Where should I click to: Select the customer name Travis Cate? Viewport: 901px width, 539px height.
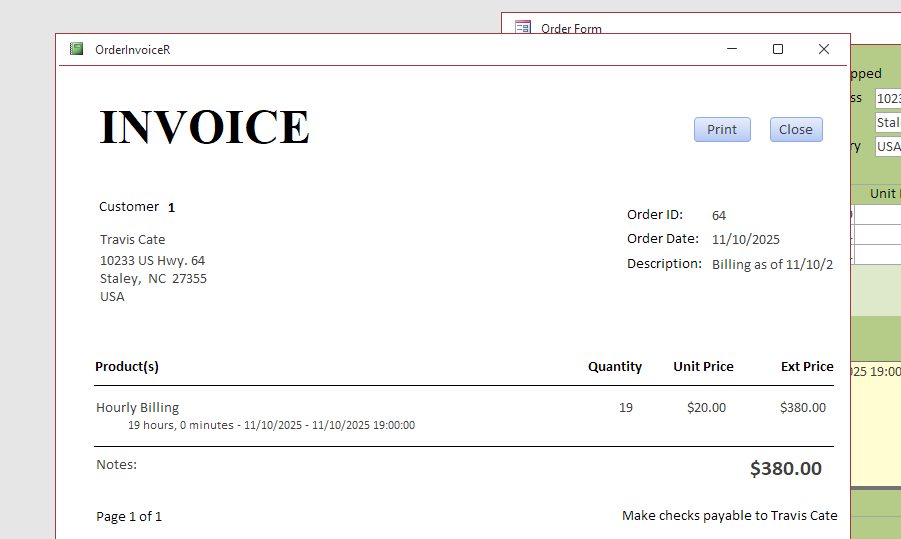pos(133,239)
